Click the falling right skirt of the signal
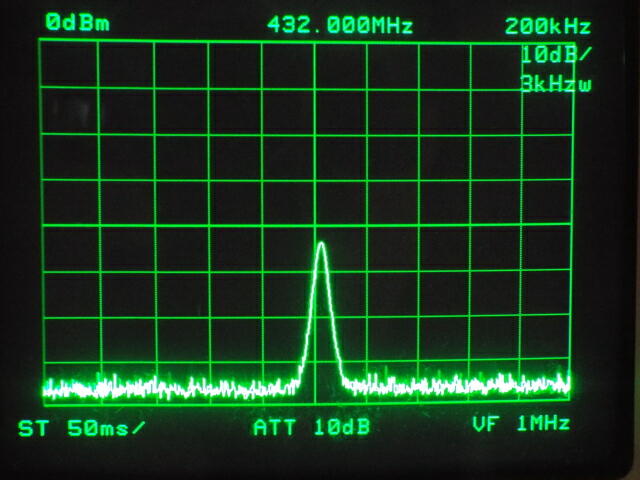 [333, 320]
